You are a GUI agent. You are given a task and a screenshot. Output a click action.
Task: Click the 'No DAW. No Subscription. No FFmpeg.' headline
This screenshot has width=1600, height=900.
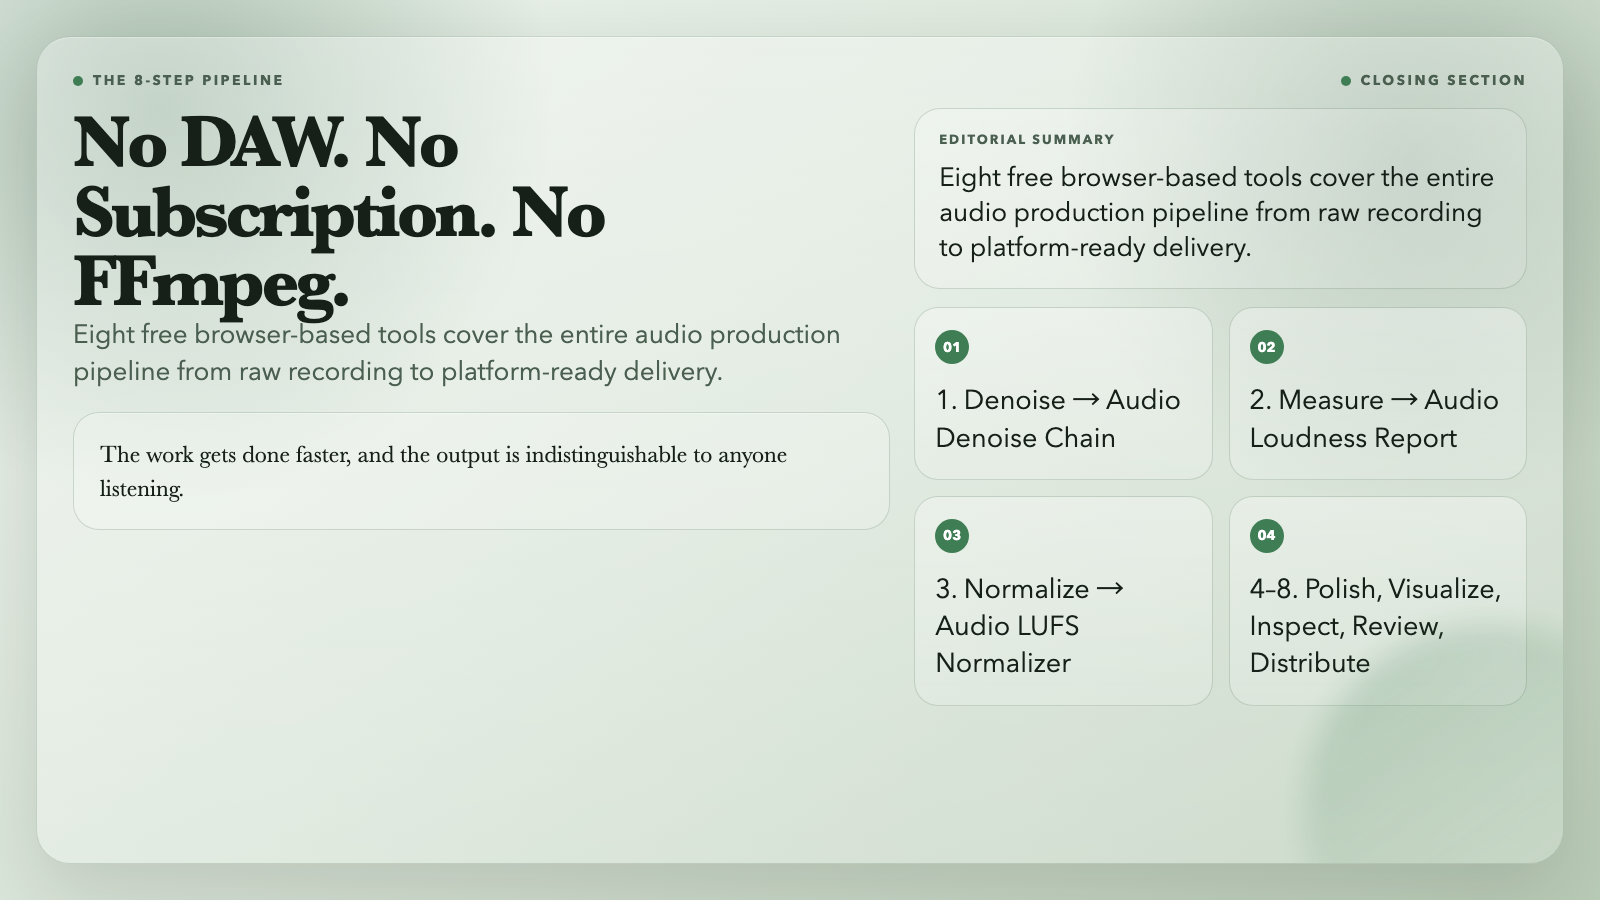pyautogui.click(x=340, y=213)
